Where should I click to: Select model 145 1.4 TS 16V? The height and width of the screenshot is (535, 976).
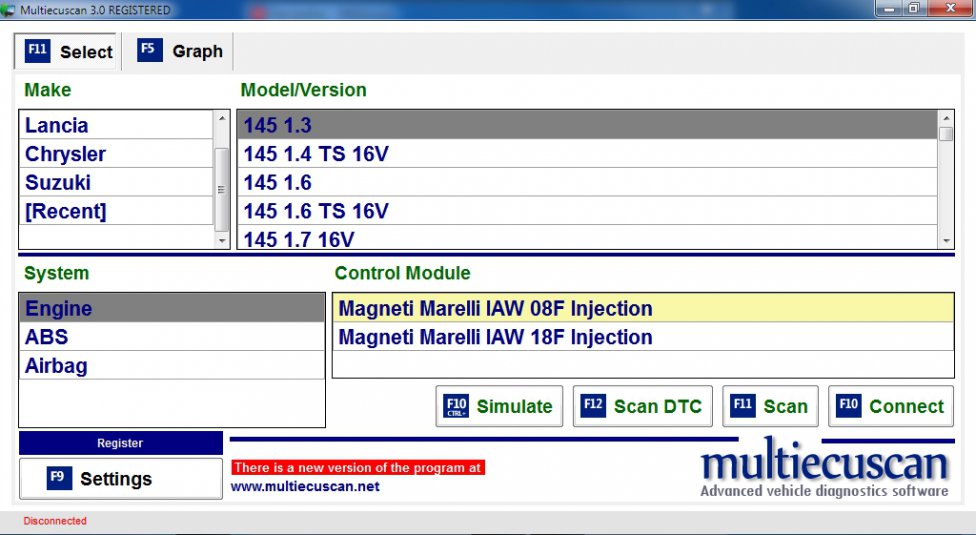[316, 154]
